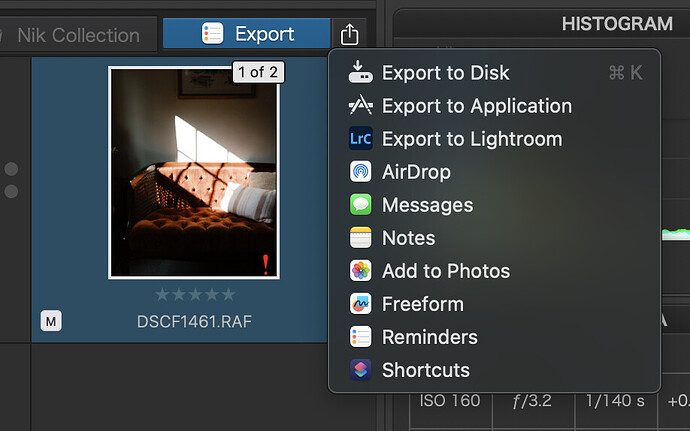Click the Freeform app icon
This screenshot has height=431, width=690.
(360, 304)
